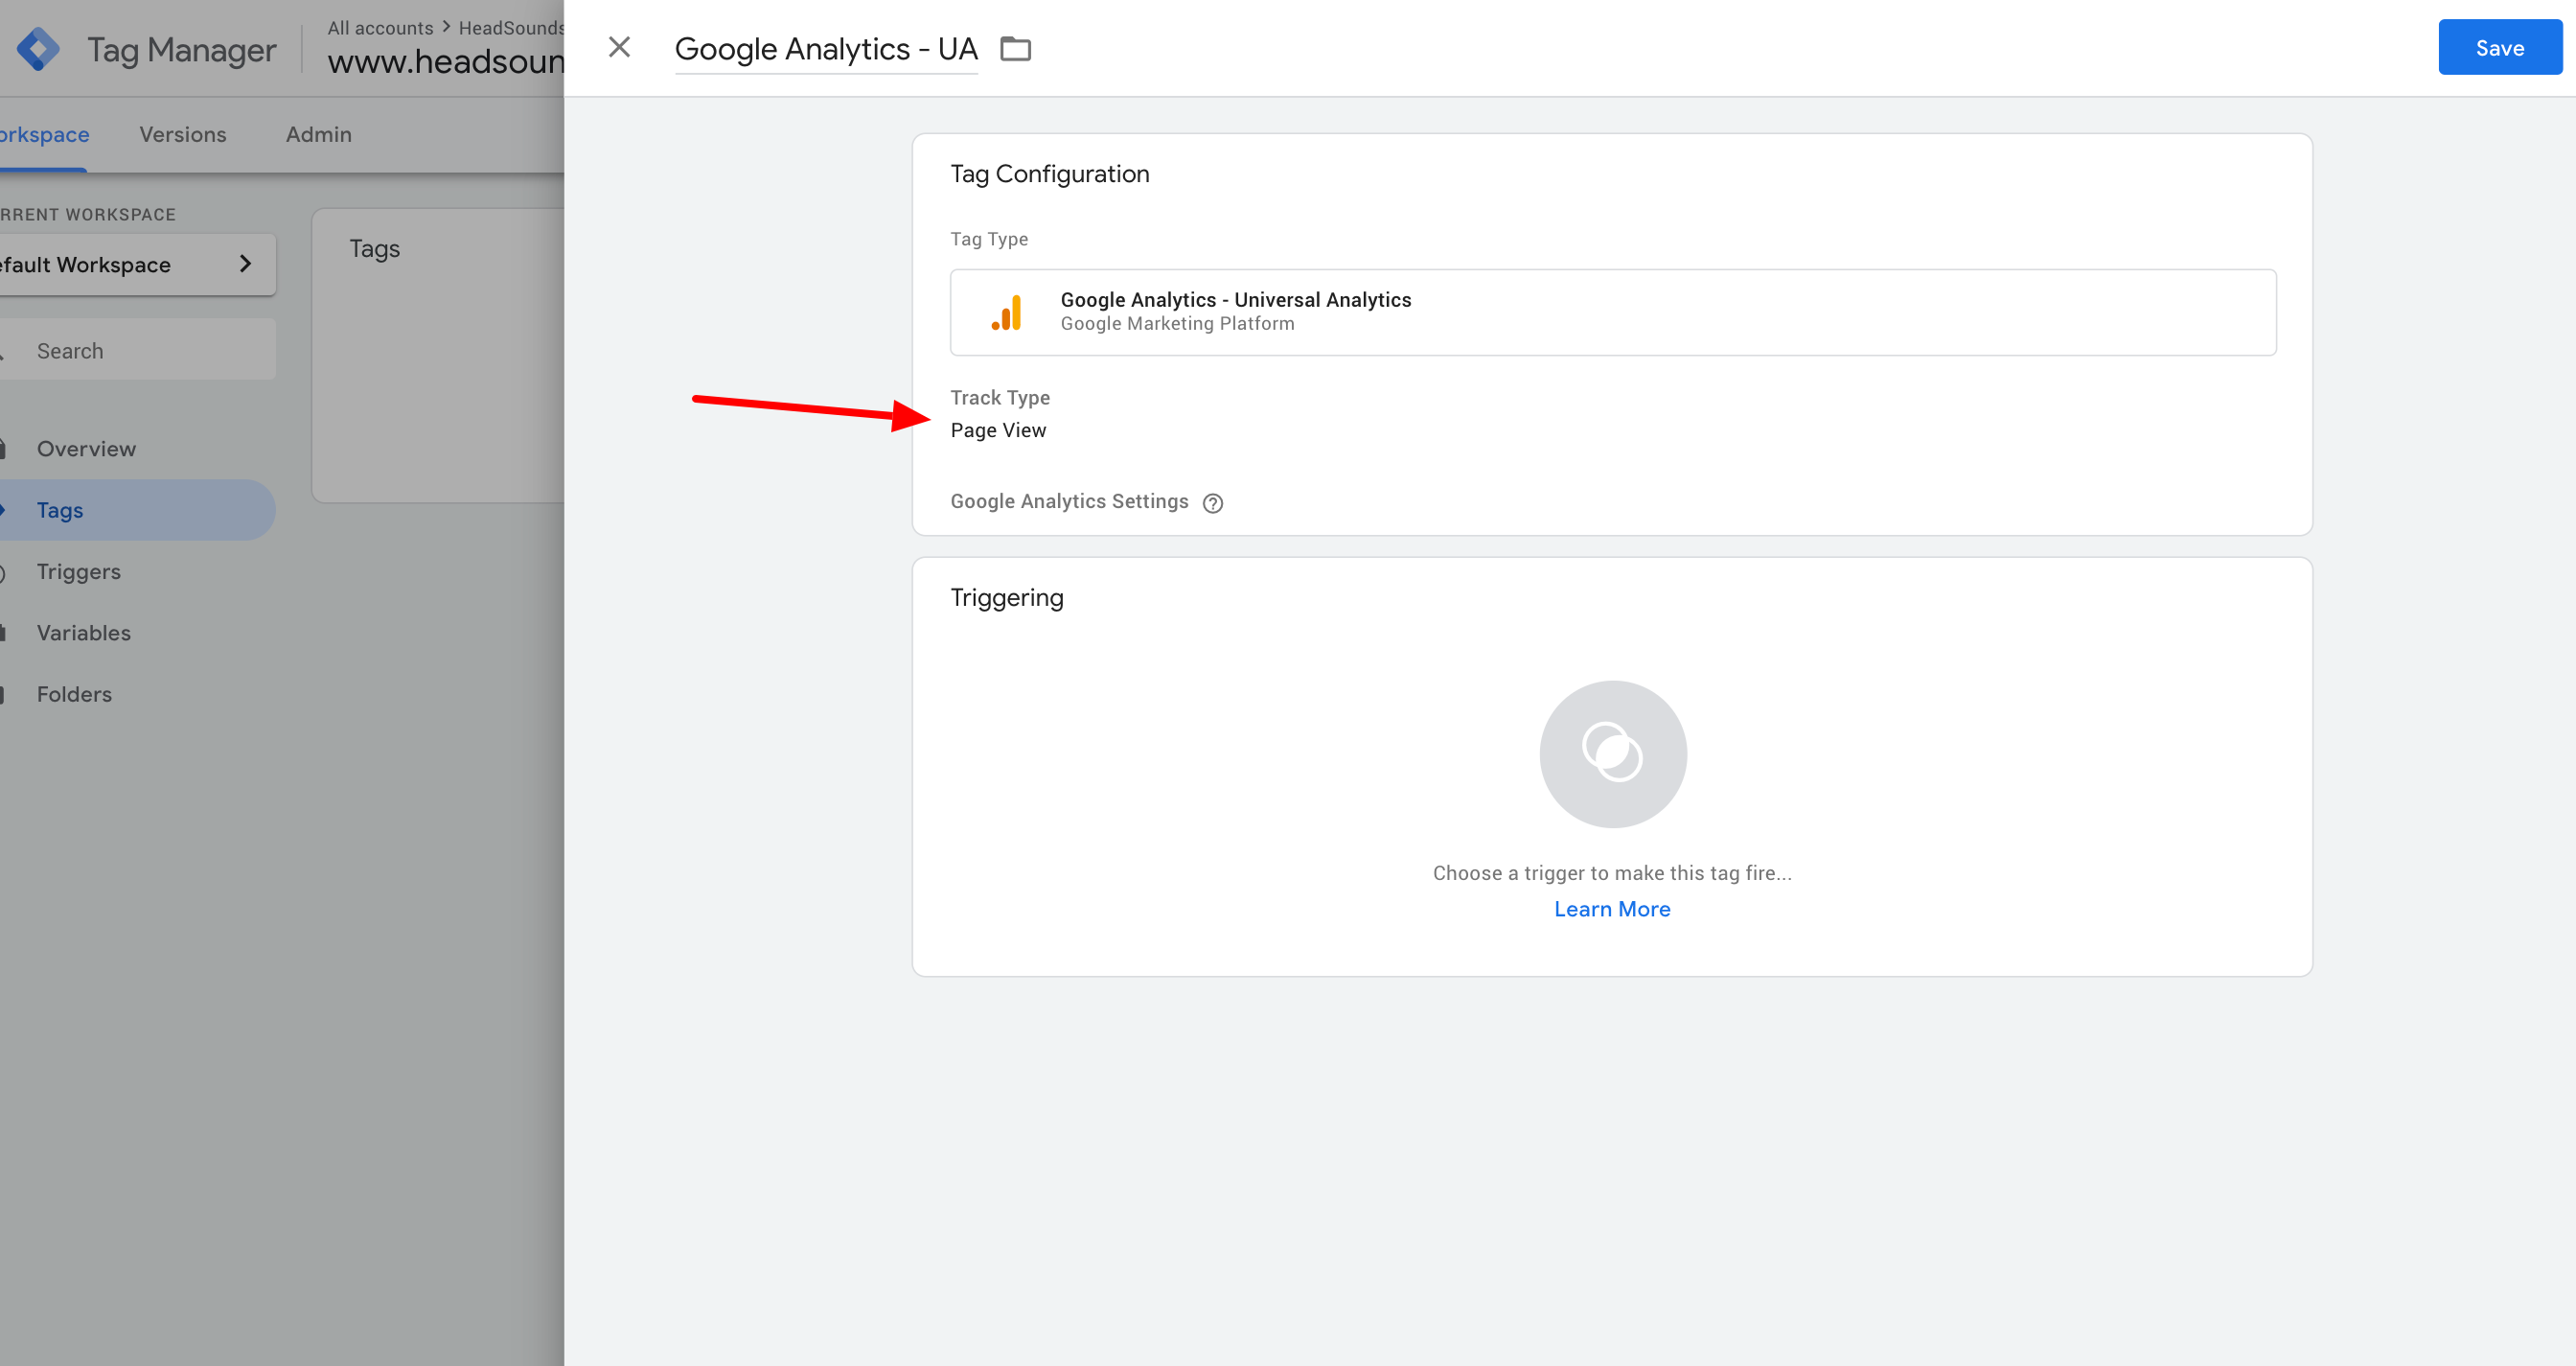2576x1366 pixels.
Task: Click the Google Analytics Settings label
Action: pos(1069,501)
